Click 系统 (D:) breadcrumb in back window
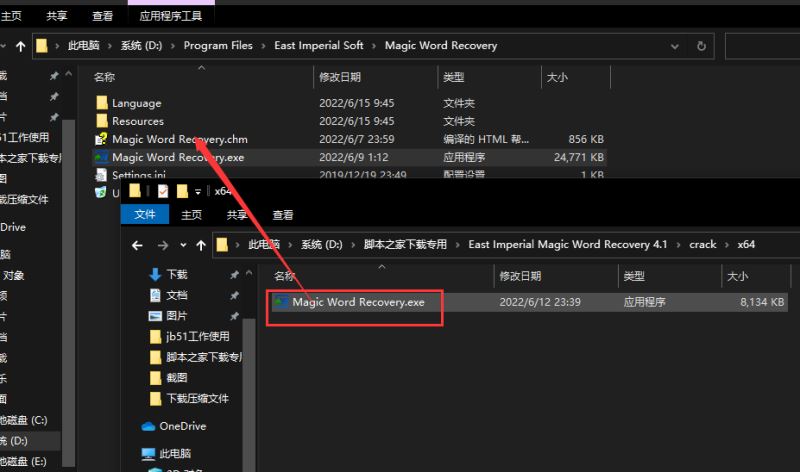 (x=141, y=46)
